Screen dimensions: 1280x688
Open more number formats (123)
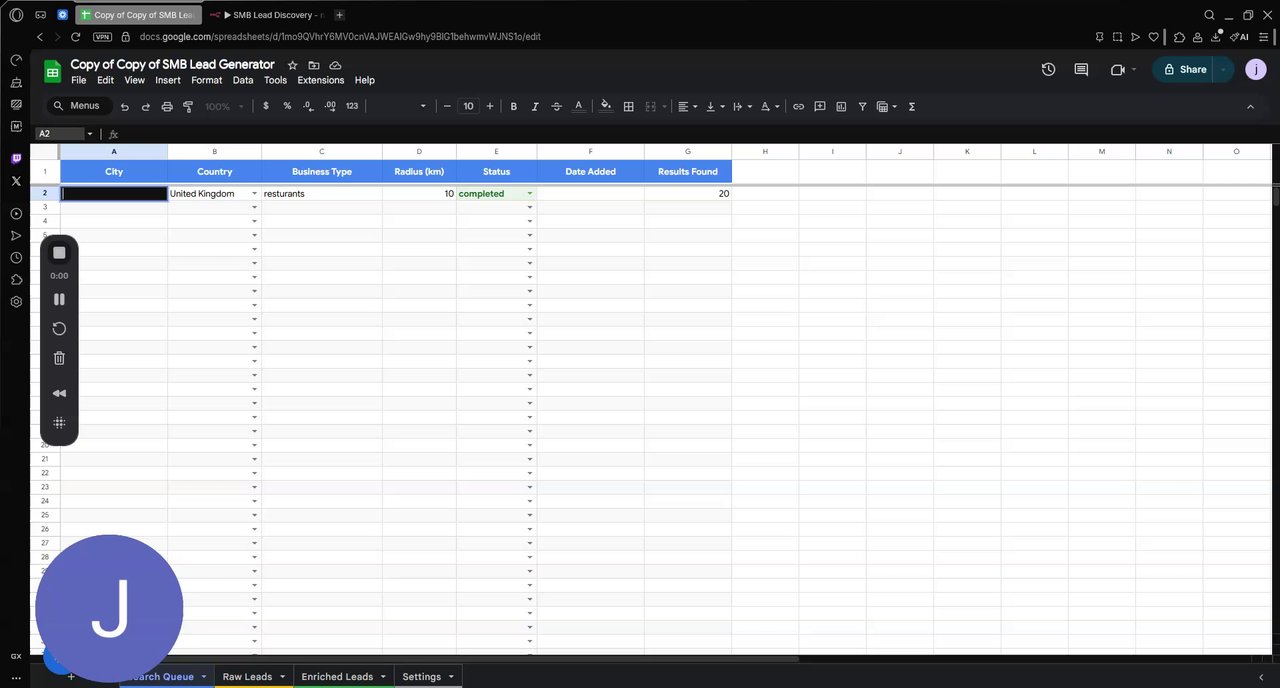[352, 106]
